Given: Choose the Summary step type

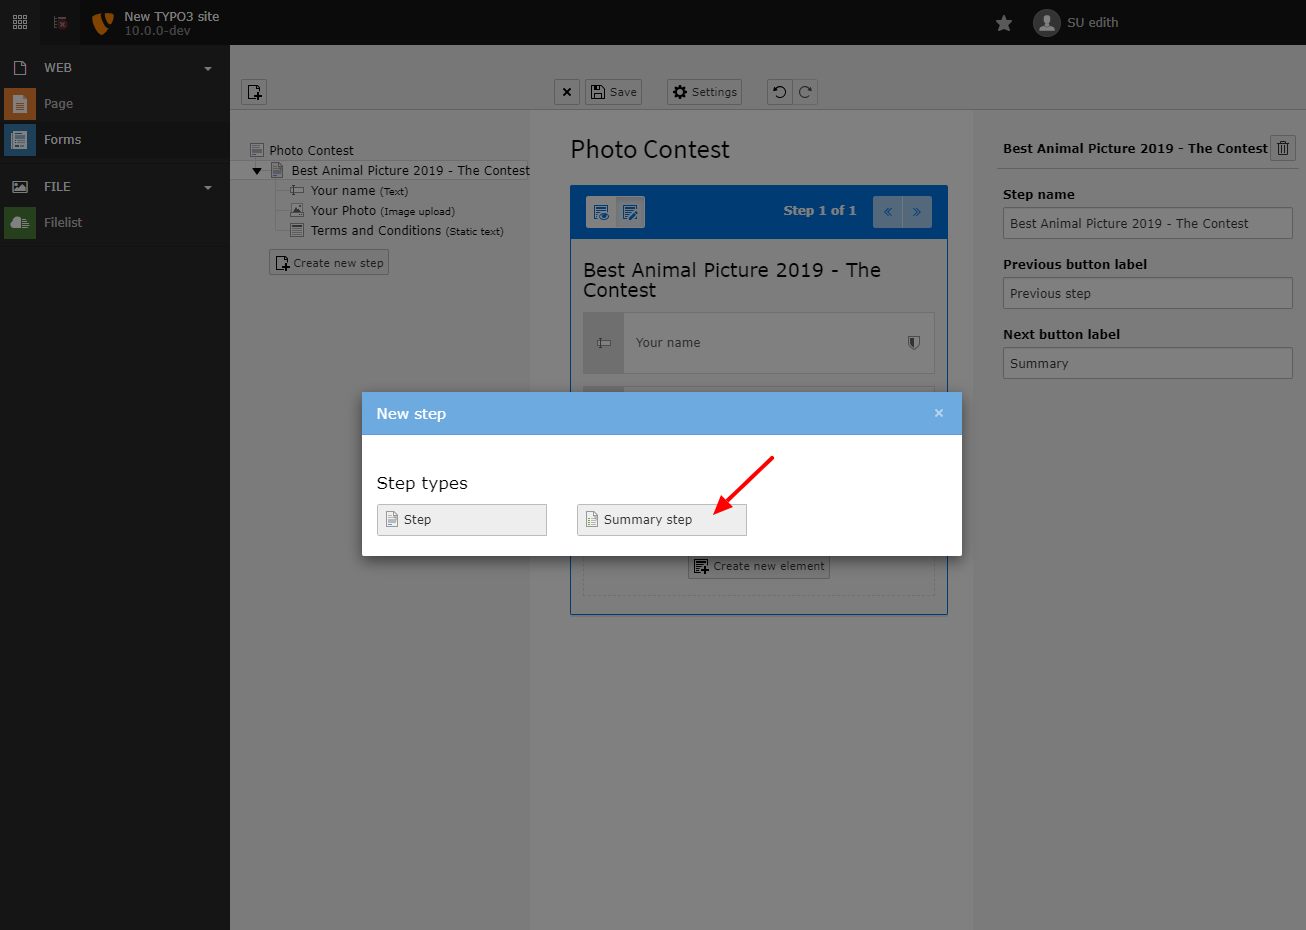Looking at the screenshot, I should [x=661, y=519].
